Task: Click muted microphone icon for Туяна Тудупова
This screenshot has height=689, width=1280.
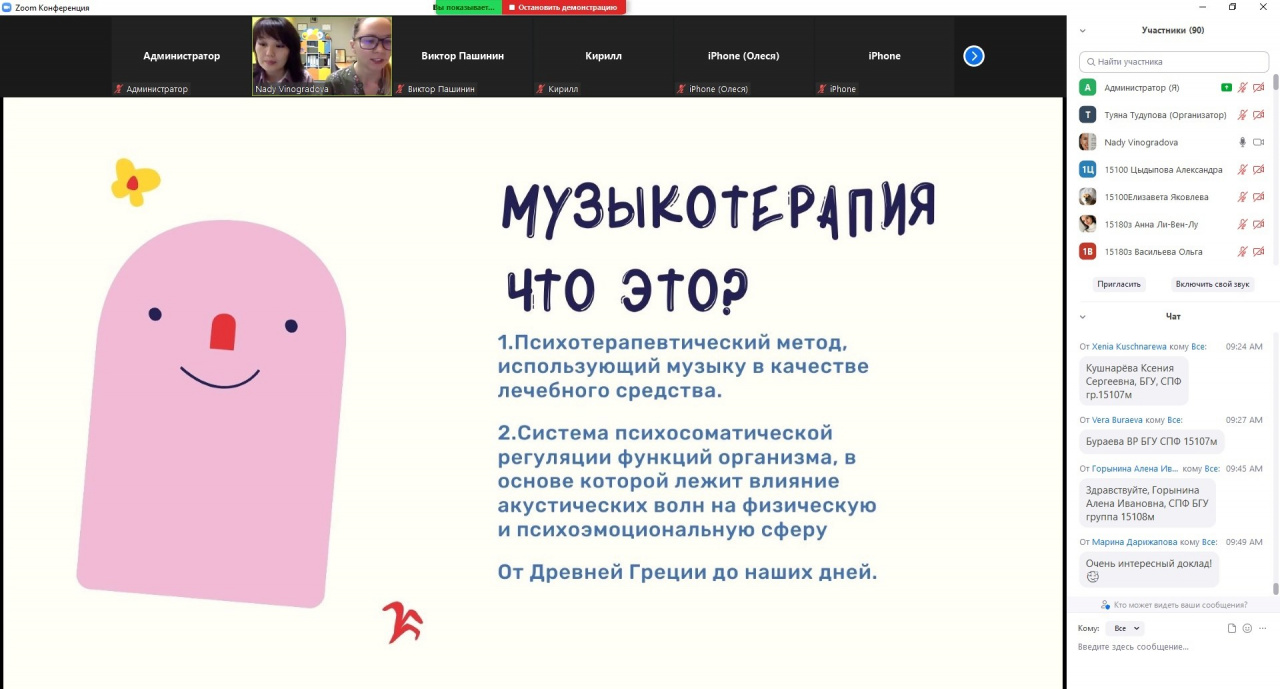Action: (x=1243, y=115)
